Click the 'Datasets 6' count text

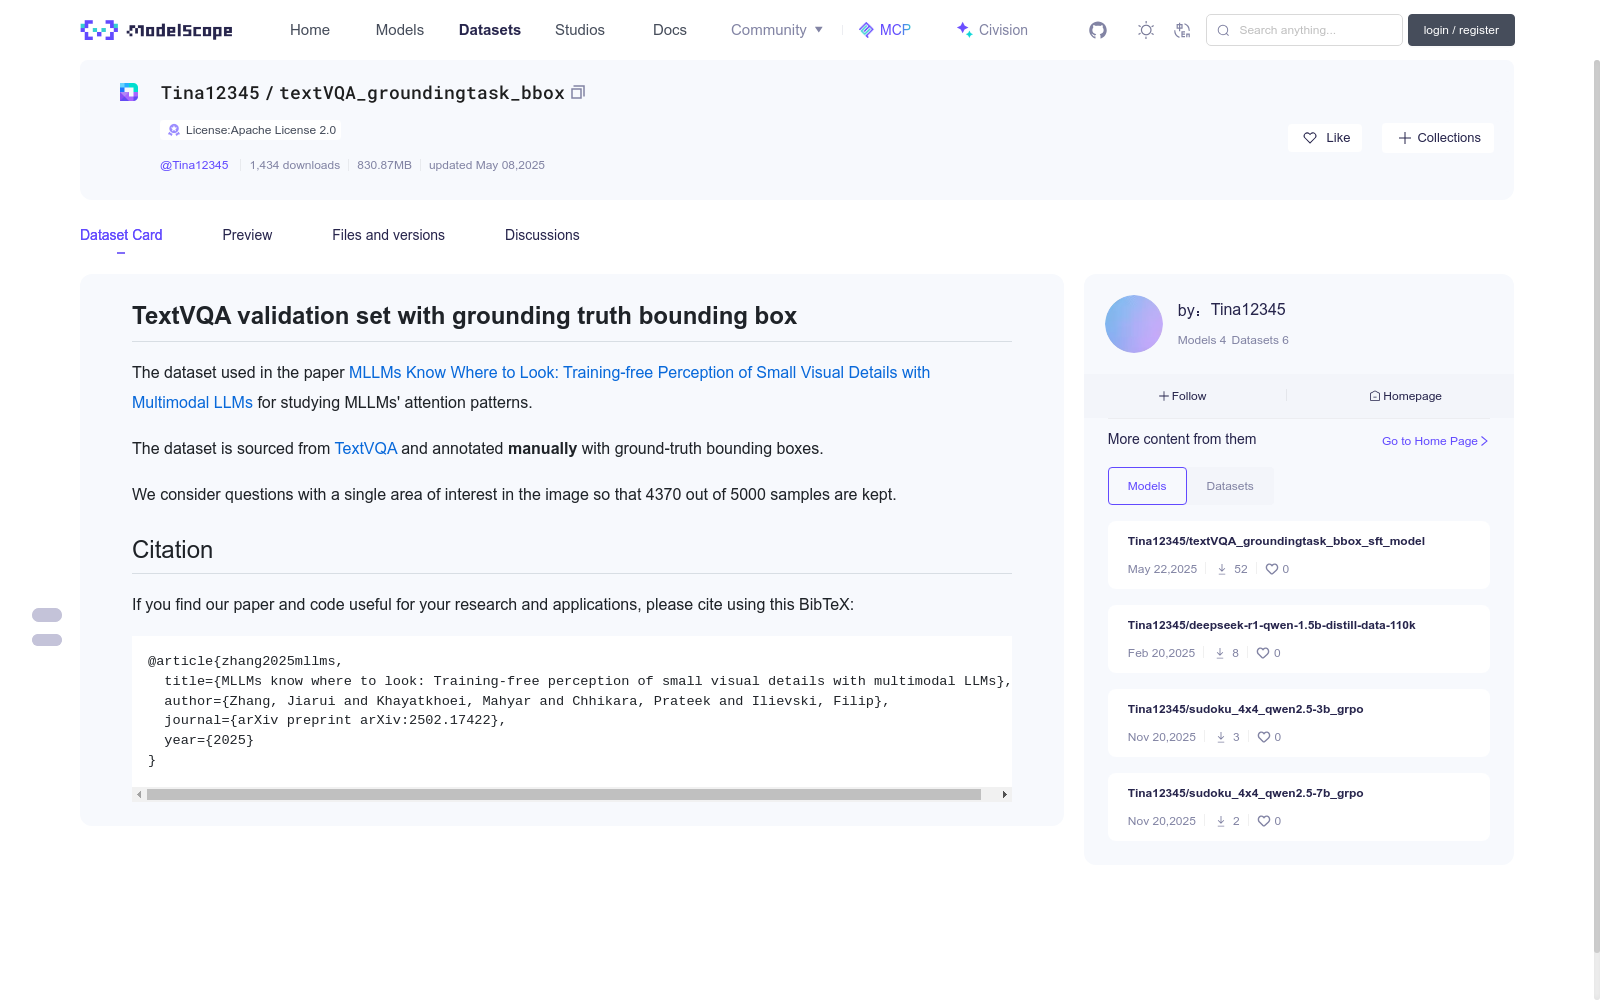pyautogui.click(x=1260, y=340)
